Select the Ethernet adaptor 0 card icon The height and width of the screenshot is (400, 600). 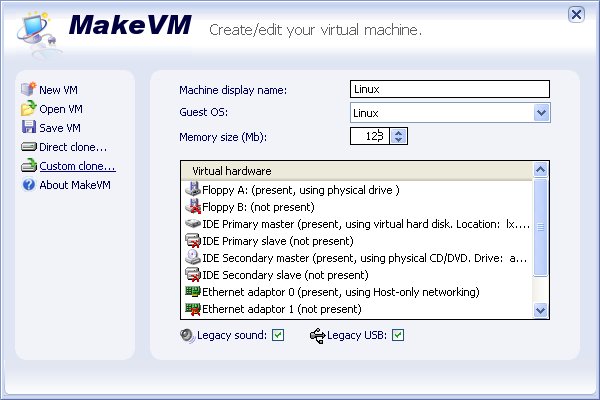pos(193,292)
